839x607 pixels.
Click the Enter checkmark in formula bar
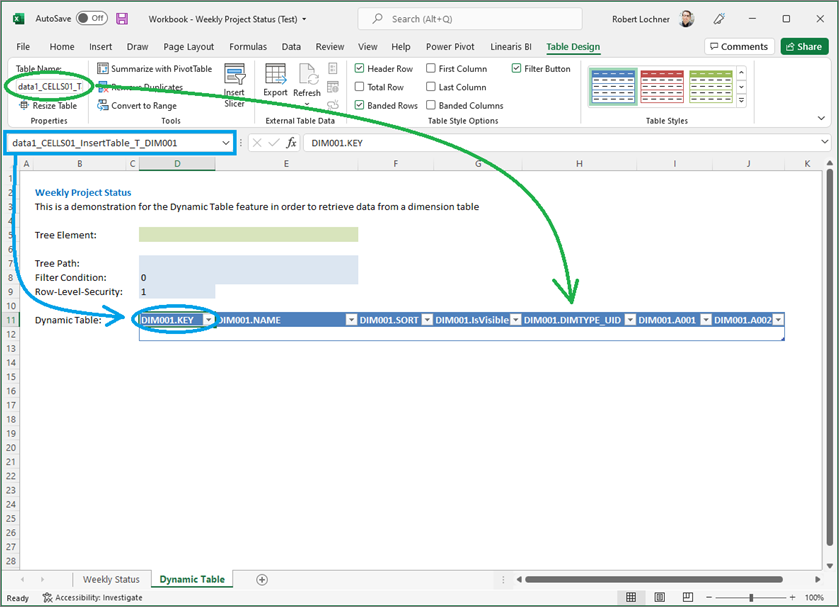click(x=274, y=143)
